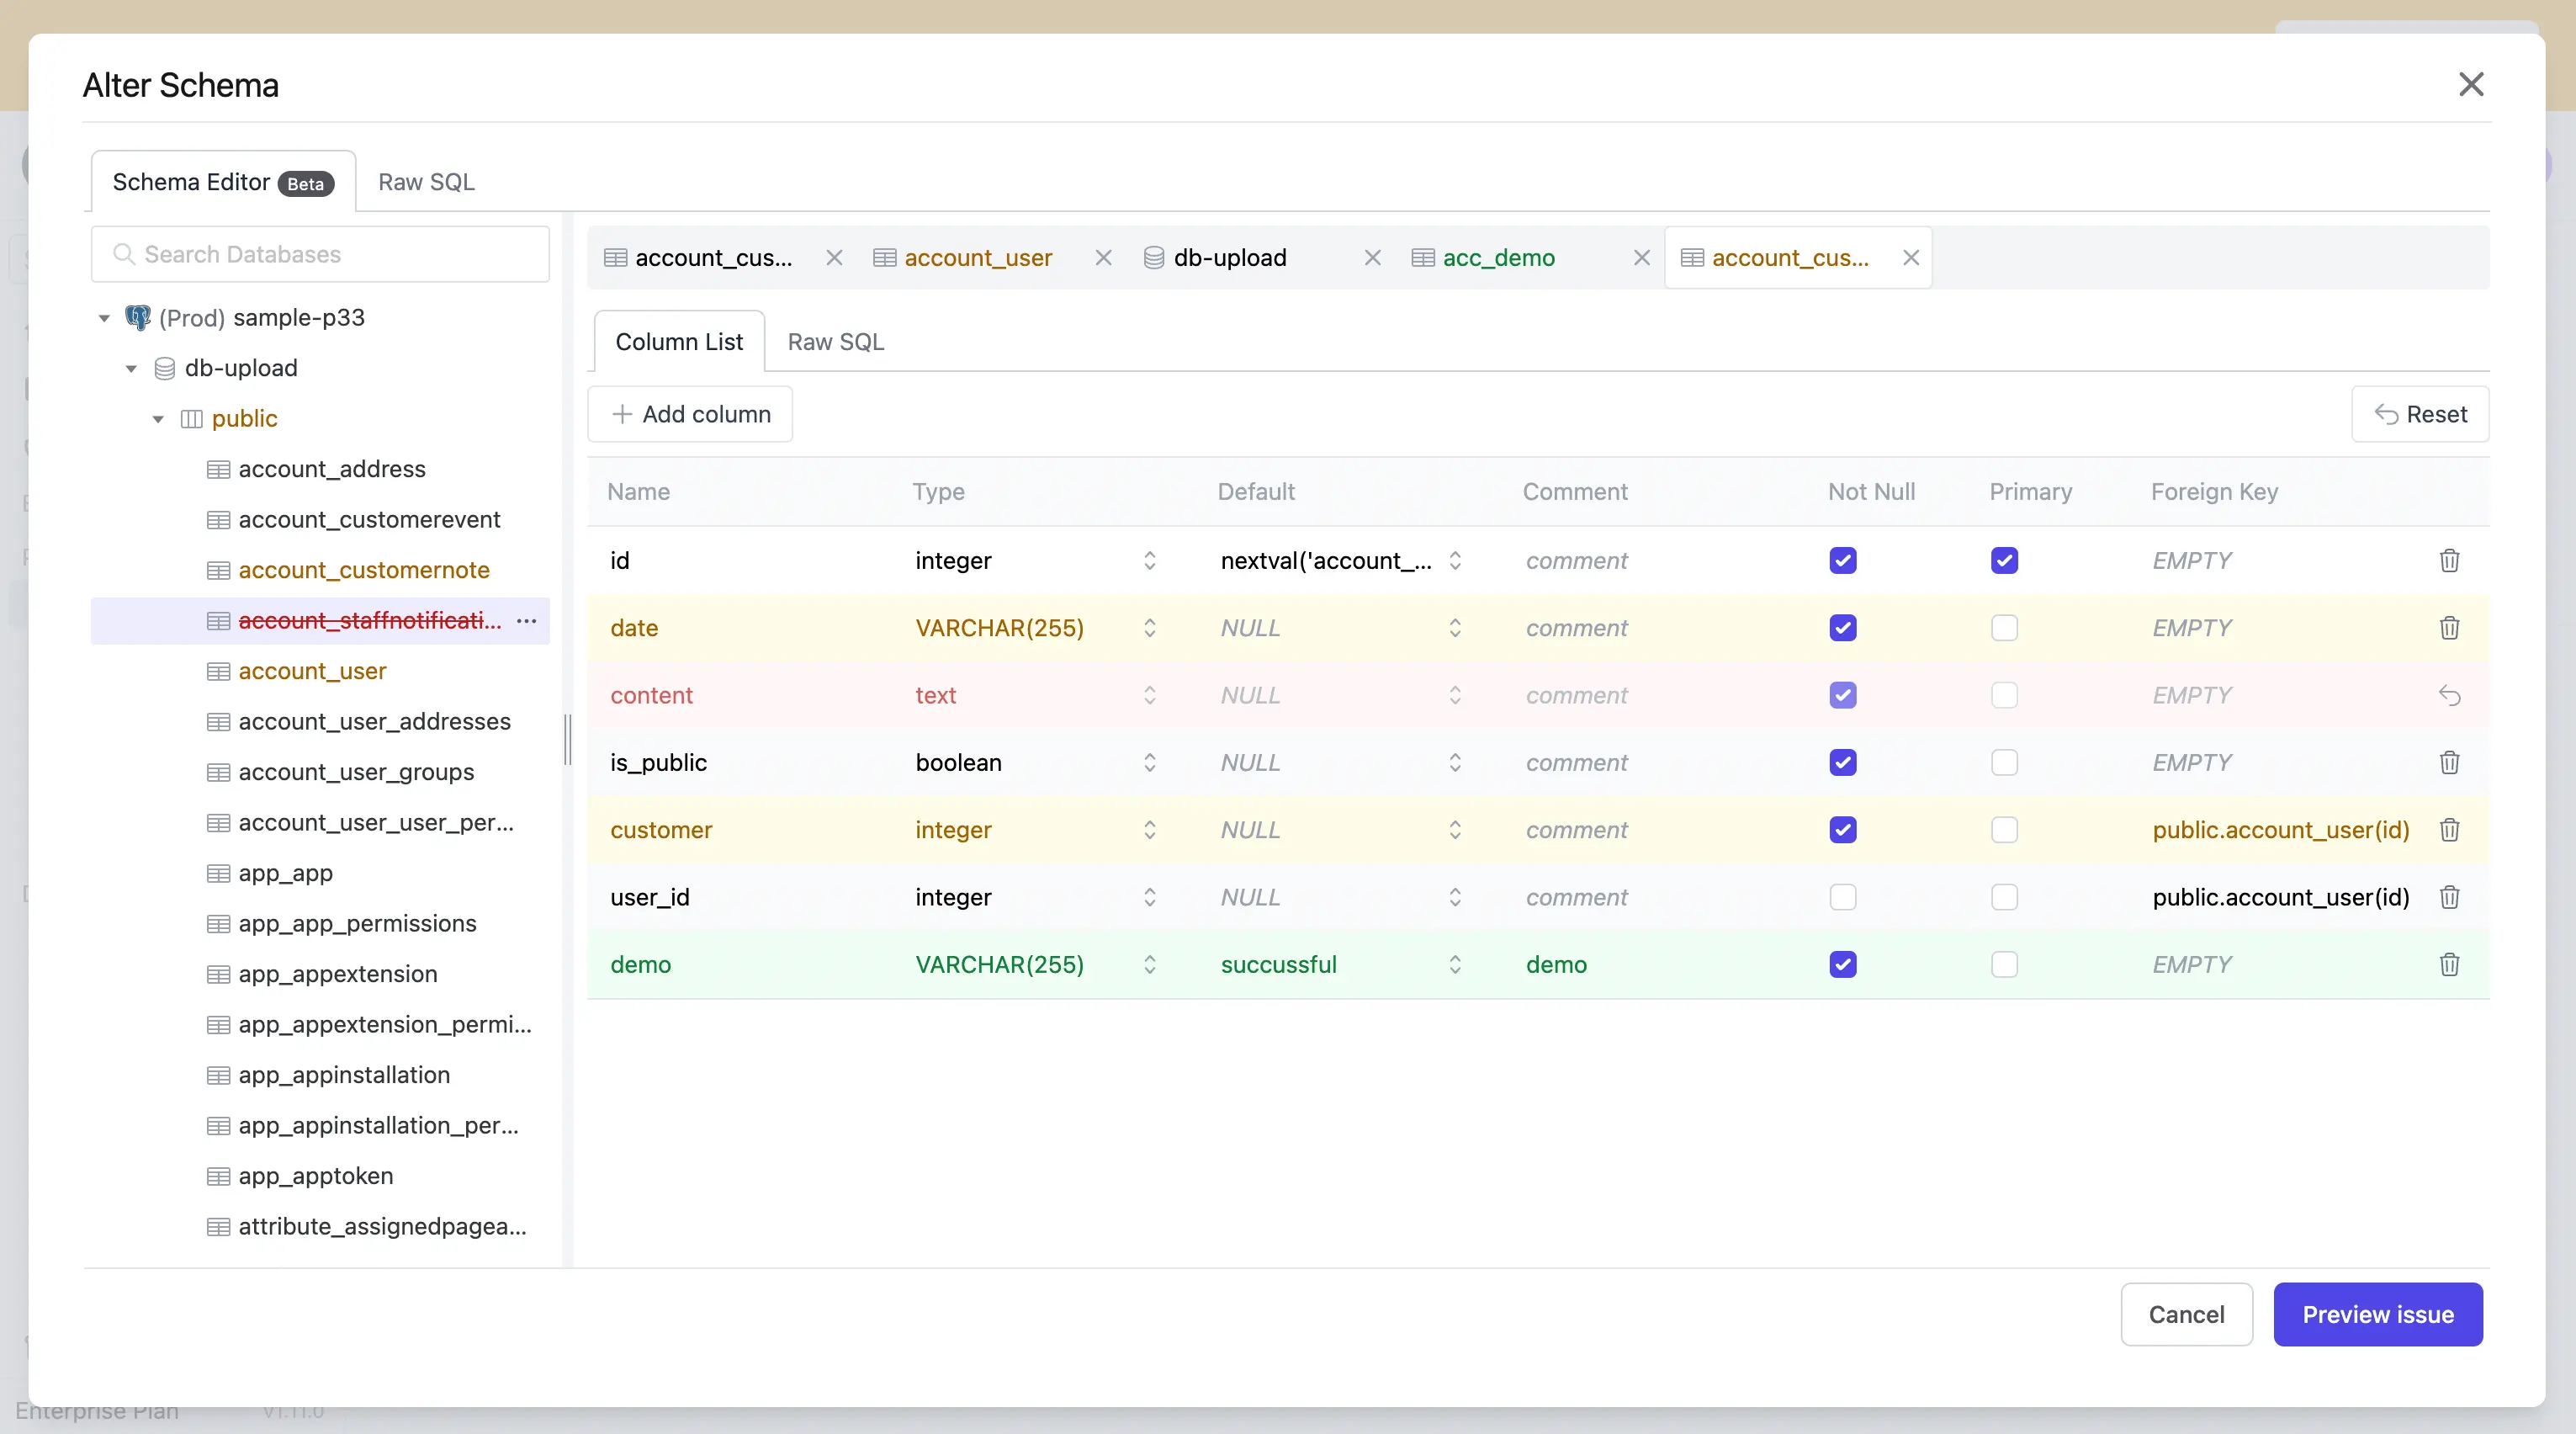Enable Not Null for the user_id column

click(1843, 897)
